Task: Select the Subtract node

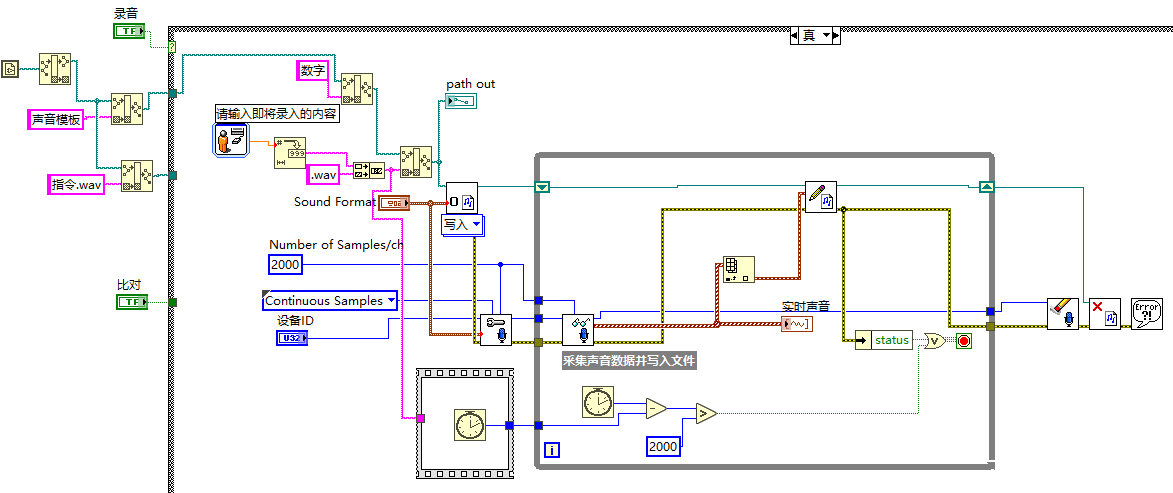Action: click(x=657, y=408)
